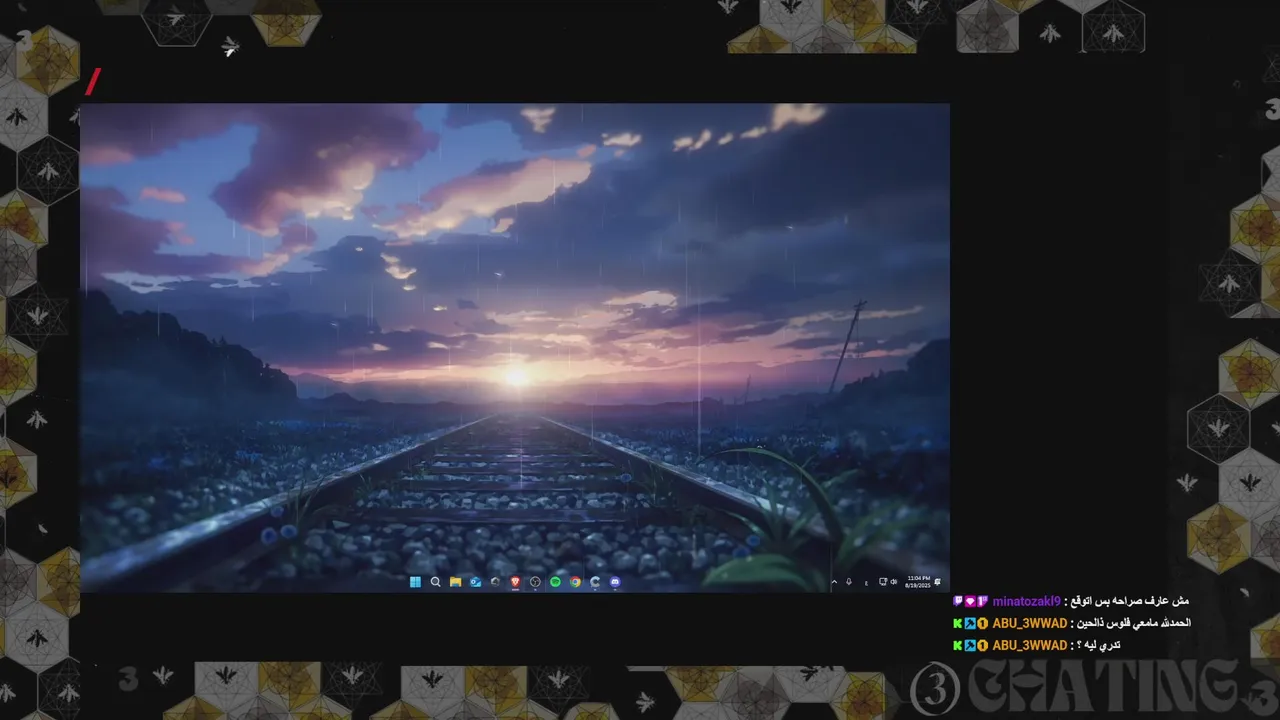This screenshot has height=720, width=1280.
Task: Open the Outlook icon in the taskbar
Action: coord(476,582)
